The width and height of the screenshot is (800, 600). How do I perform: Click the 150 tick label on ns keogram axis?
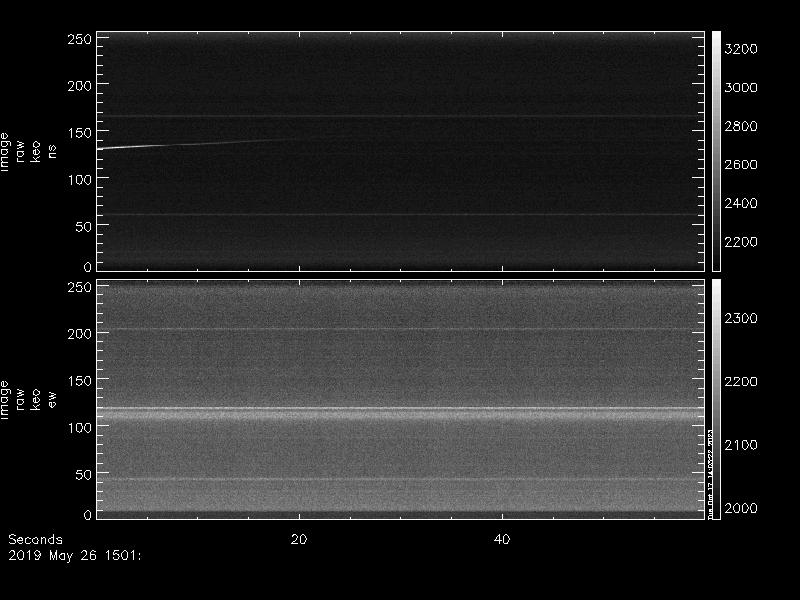(79, 133)
